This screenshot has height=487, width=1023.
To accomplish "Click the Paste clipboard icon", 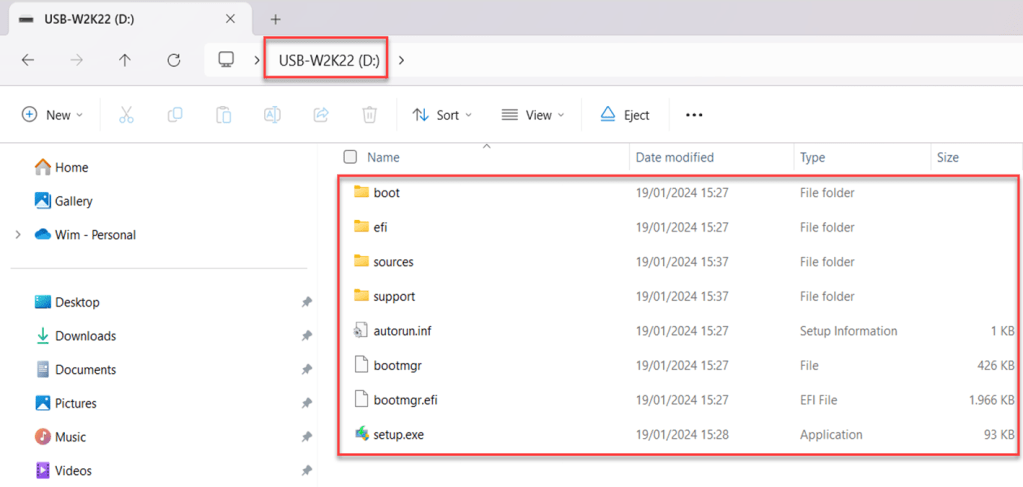I will [224, 115].
